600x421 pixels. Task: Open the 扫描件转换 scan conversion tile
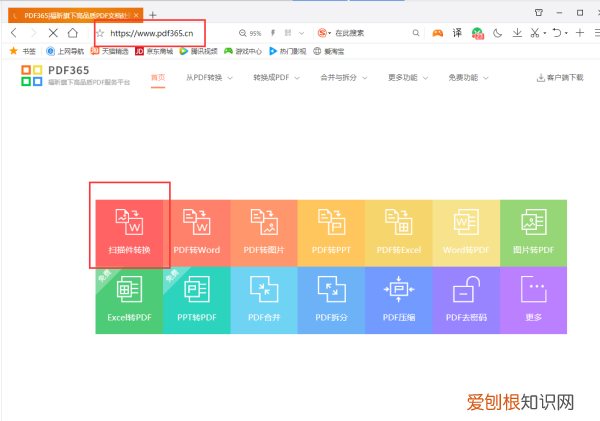(x=129, y=233)
